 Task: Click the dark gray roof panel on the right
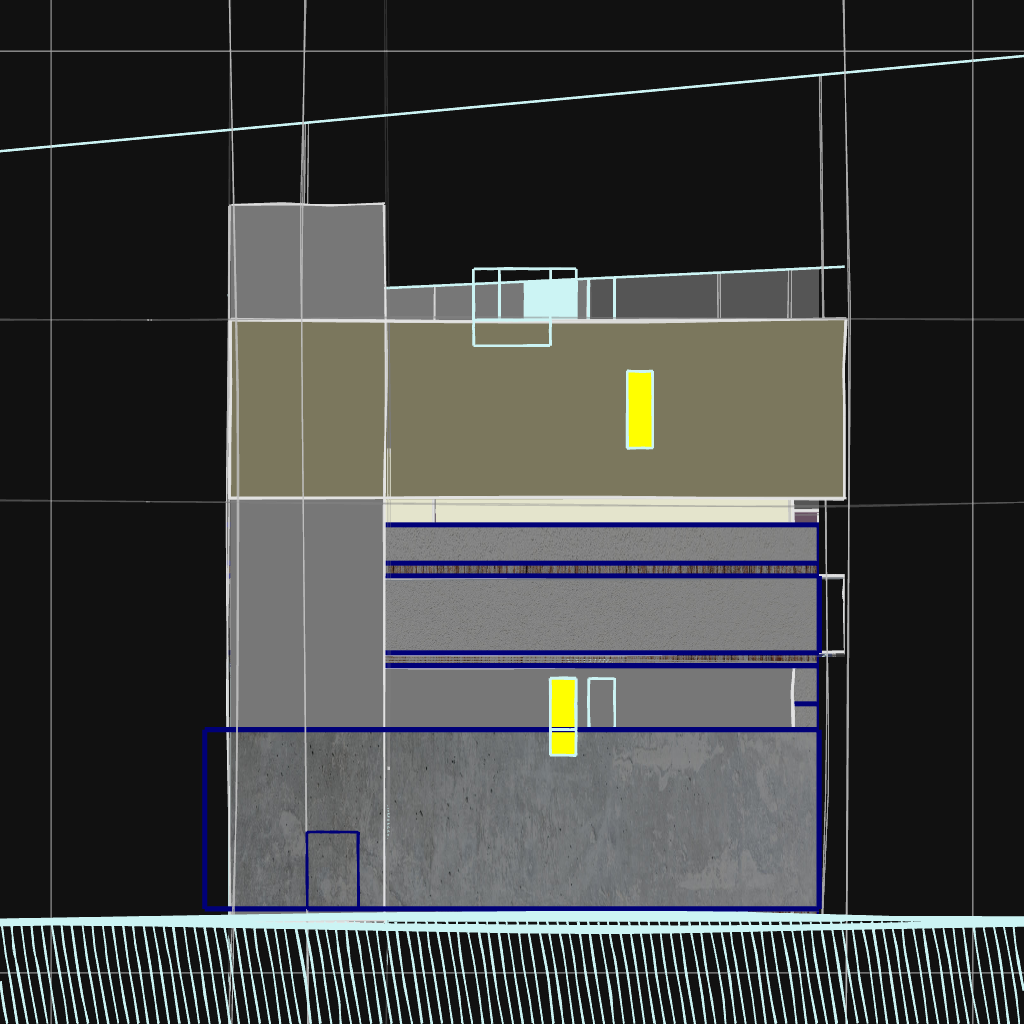tap(754, 296)
